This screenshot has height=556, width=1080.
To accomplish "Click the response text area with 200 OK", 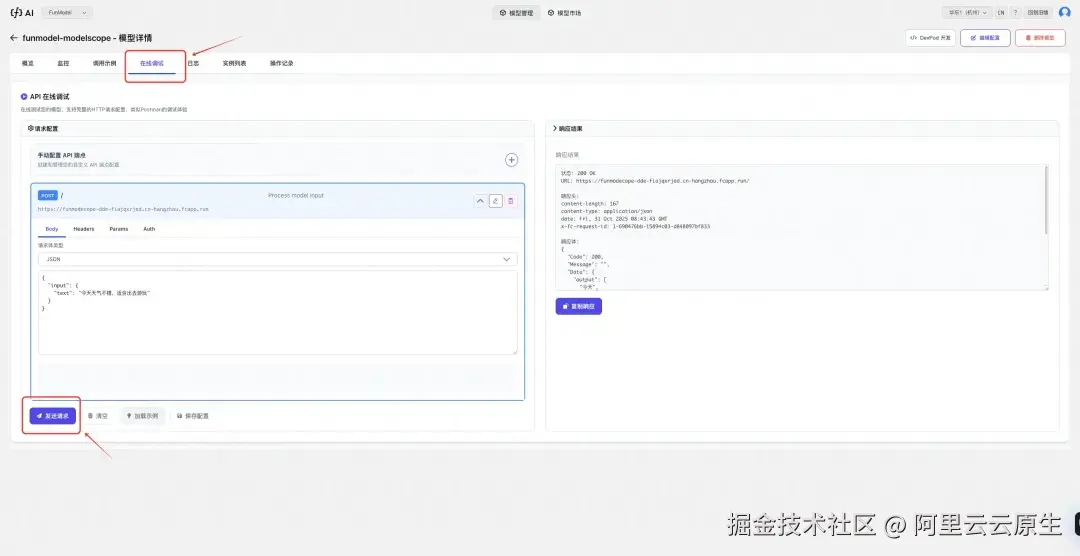I will (802, 227).
